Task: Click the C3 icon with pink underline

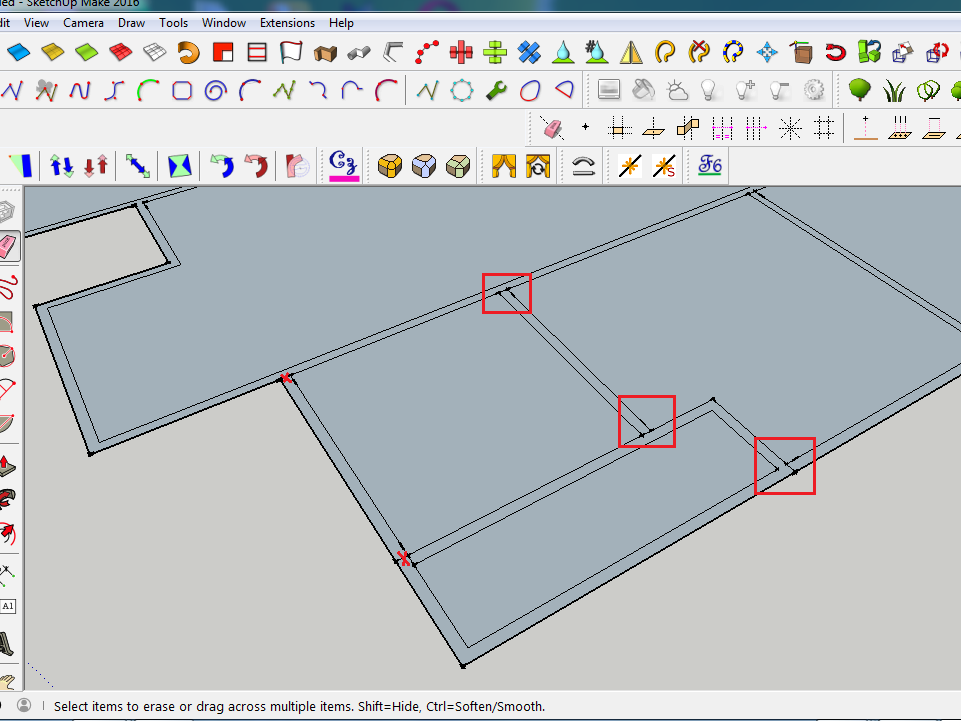Action: 343,166
